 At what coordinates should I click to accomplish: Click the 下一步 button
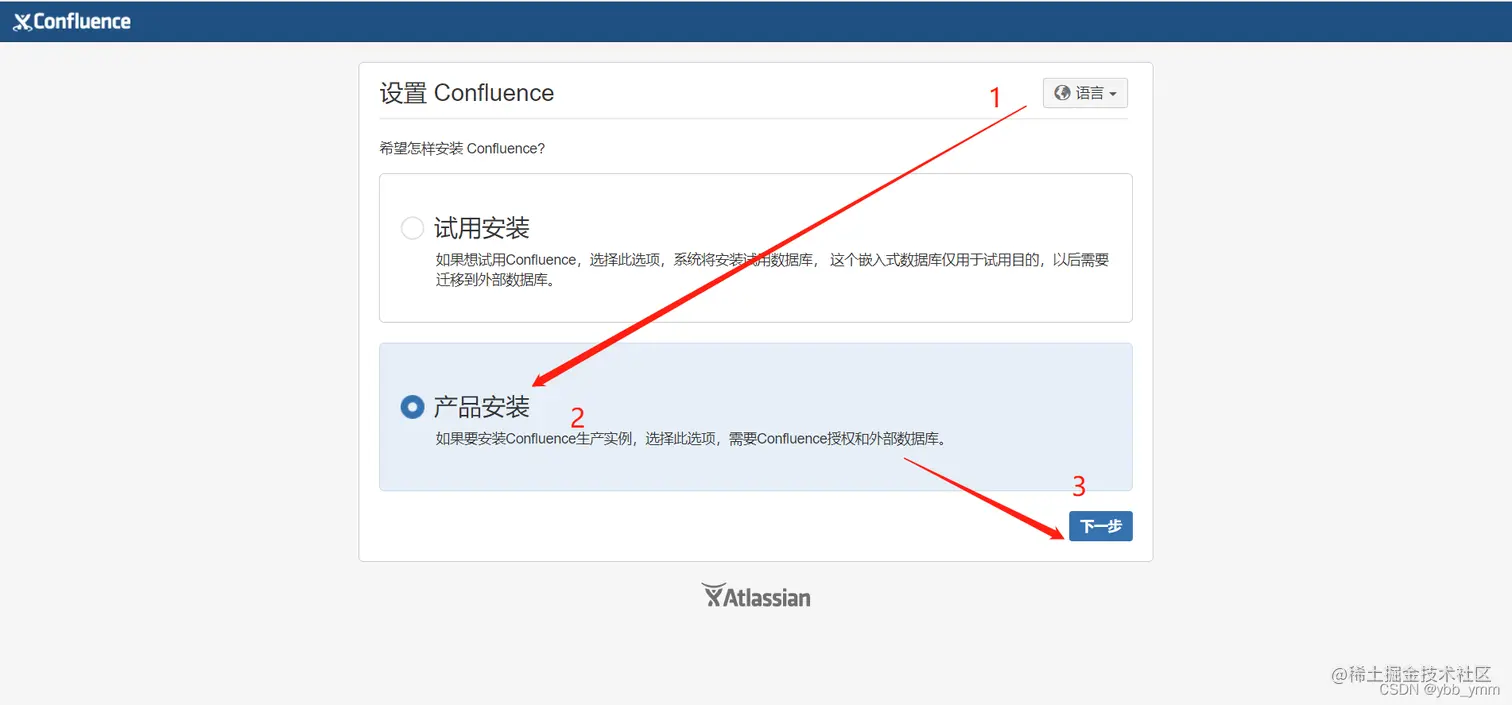pos(1100,526)
